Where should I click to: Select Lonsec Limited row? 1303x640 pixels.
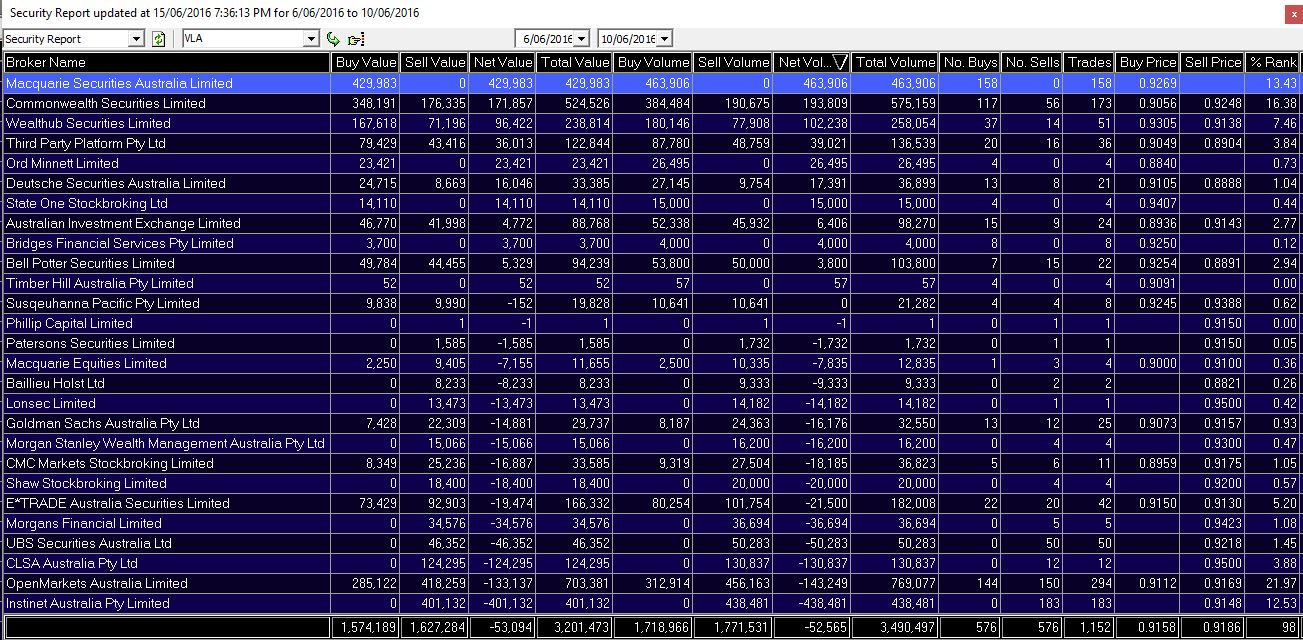tap(651, 403)
